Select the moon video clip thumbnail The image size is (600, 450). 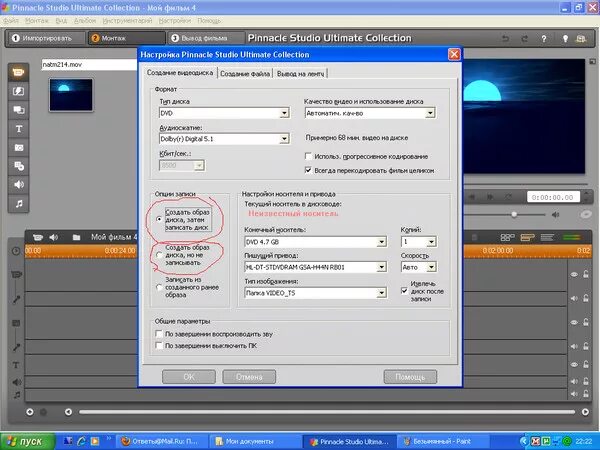coord(71,95)
